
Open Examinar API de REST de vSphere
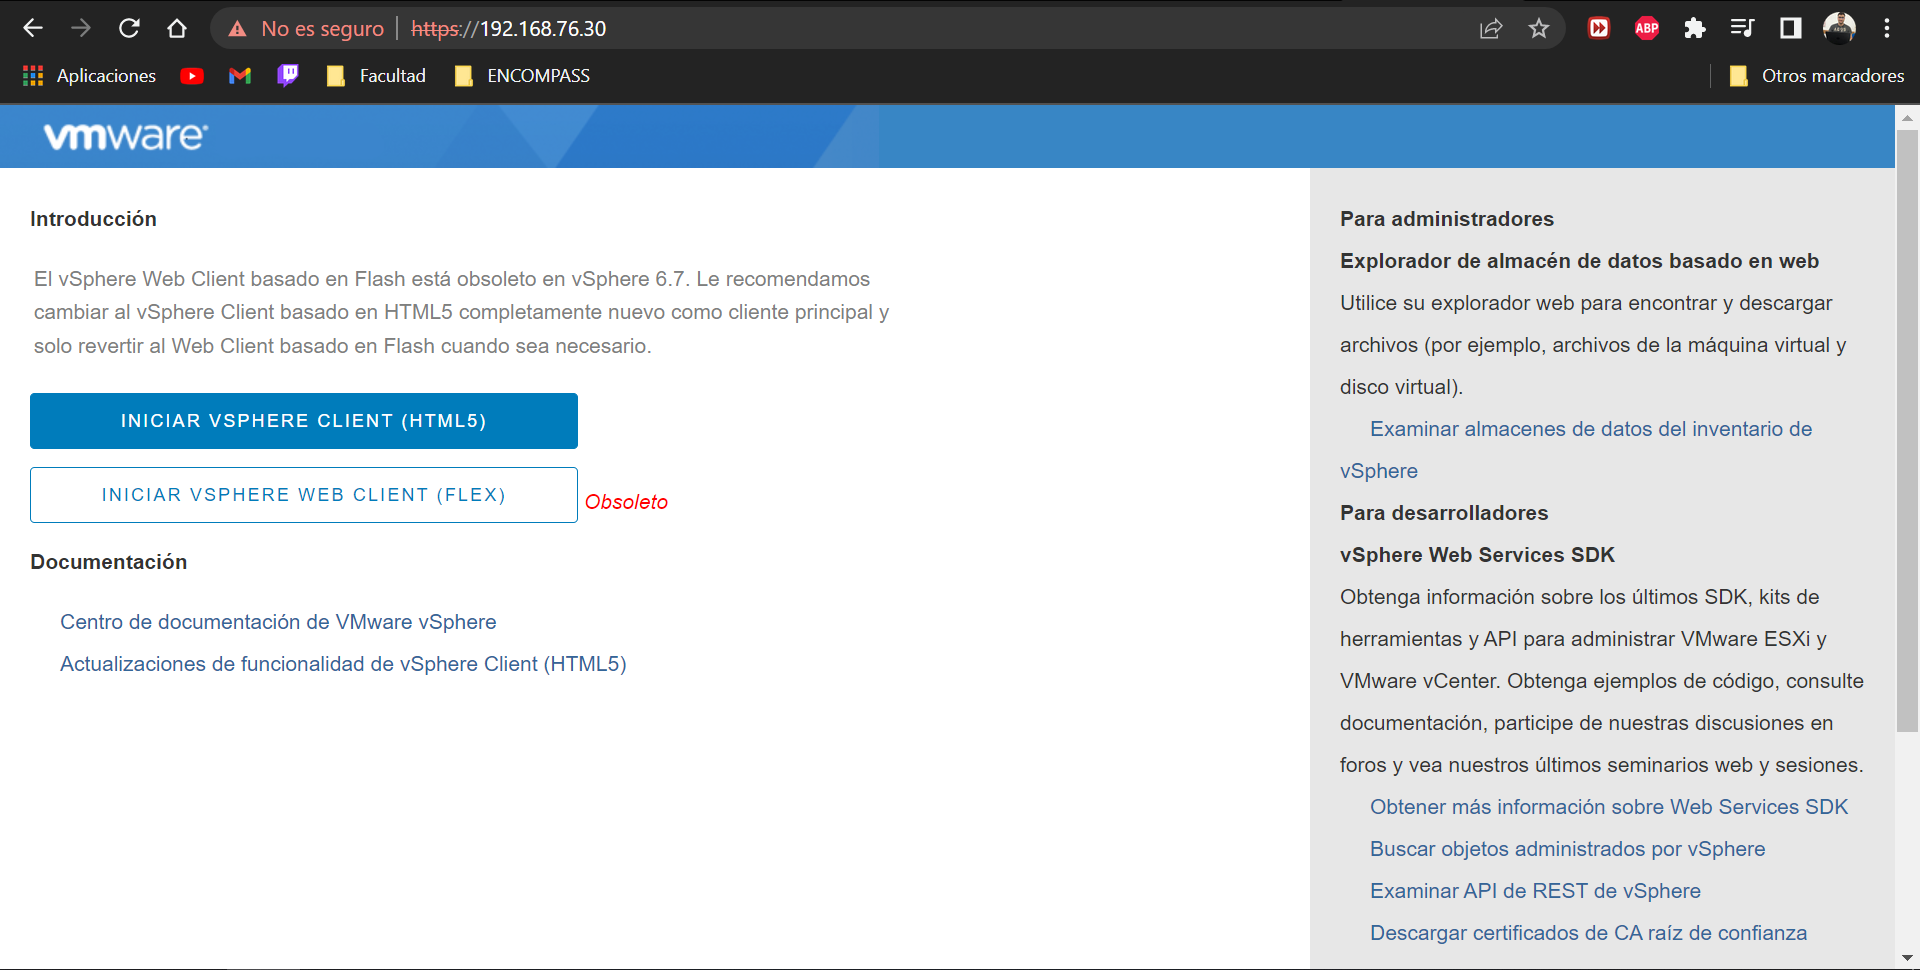tap(1535, 891)
